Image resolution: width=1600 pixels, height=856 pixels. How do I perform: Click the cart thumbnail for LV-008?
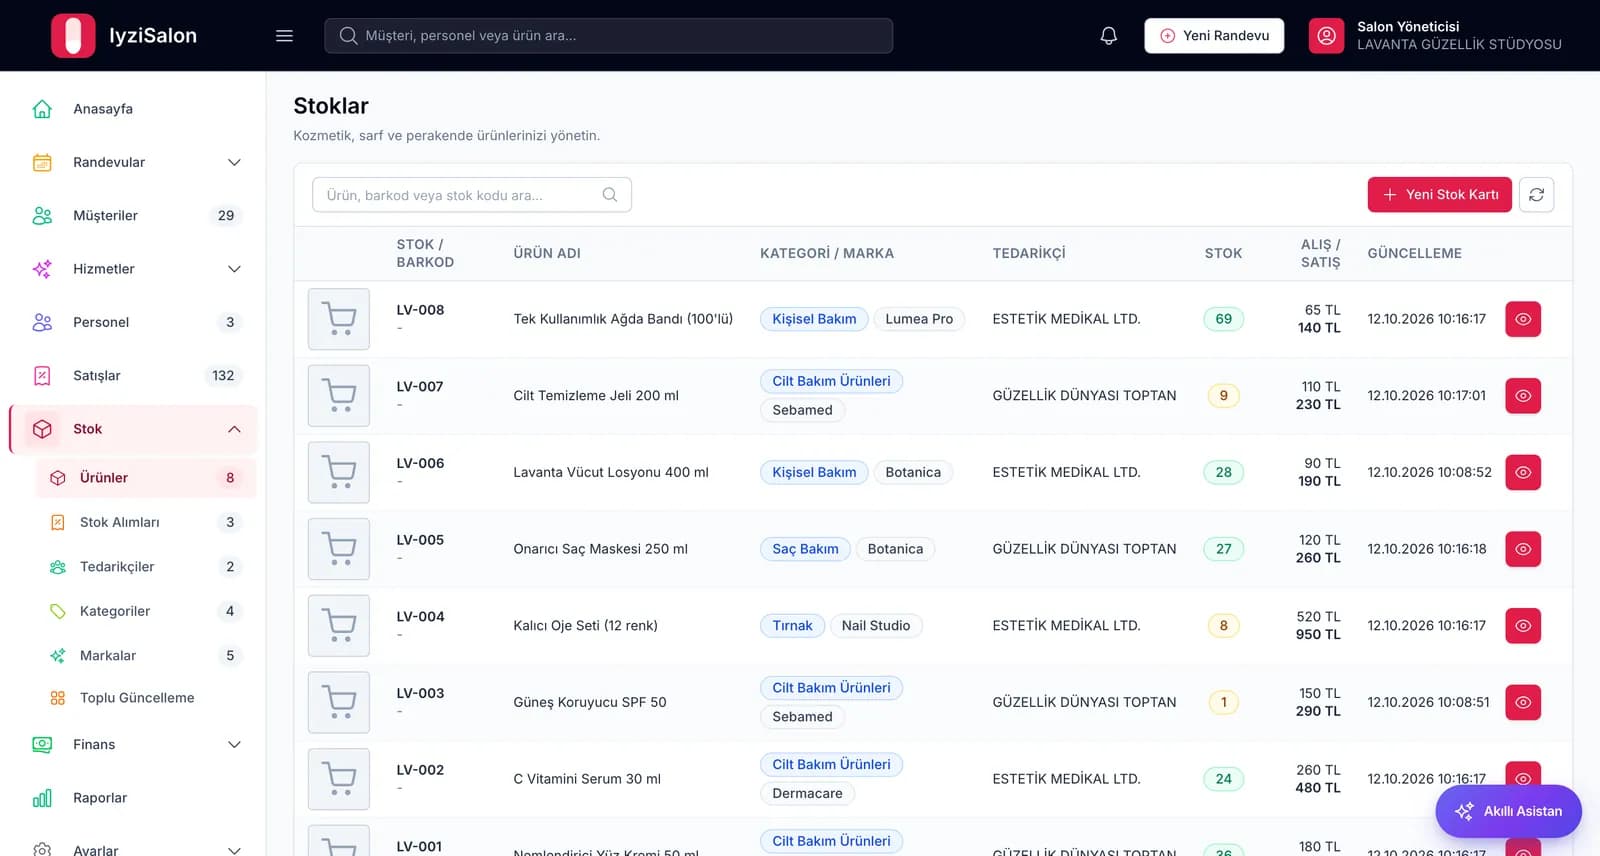(339, 319)
